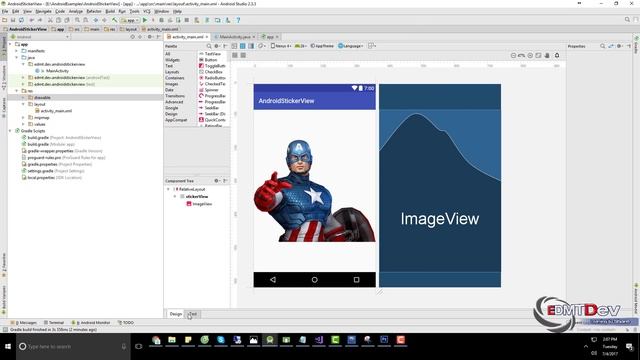Select the AppCompat palette category

coord(176,120)
